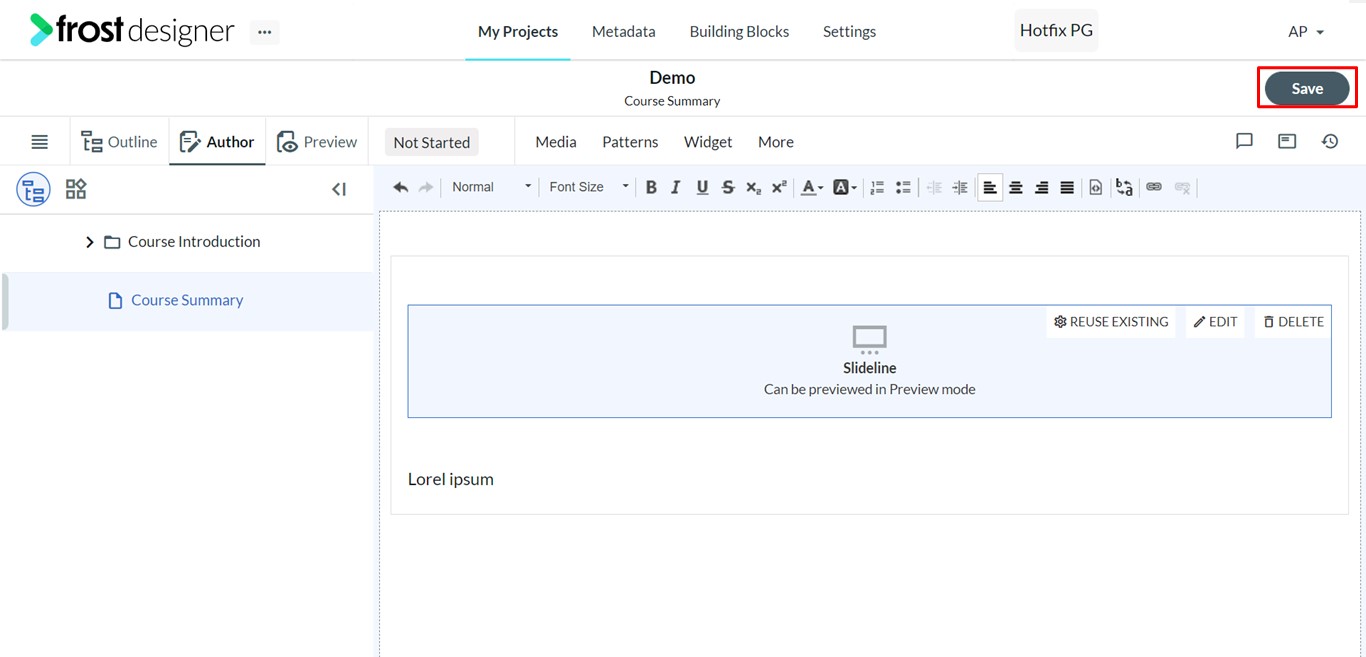Click REUSE EXISTING on Slideline block
Screen dimensions: 1366x657
(x=1111, y=322)
